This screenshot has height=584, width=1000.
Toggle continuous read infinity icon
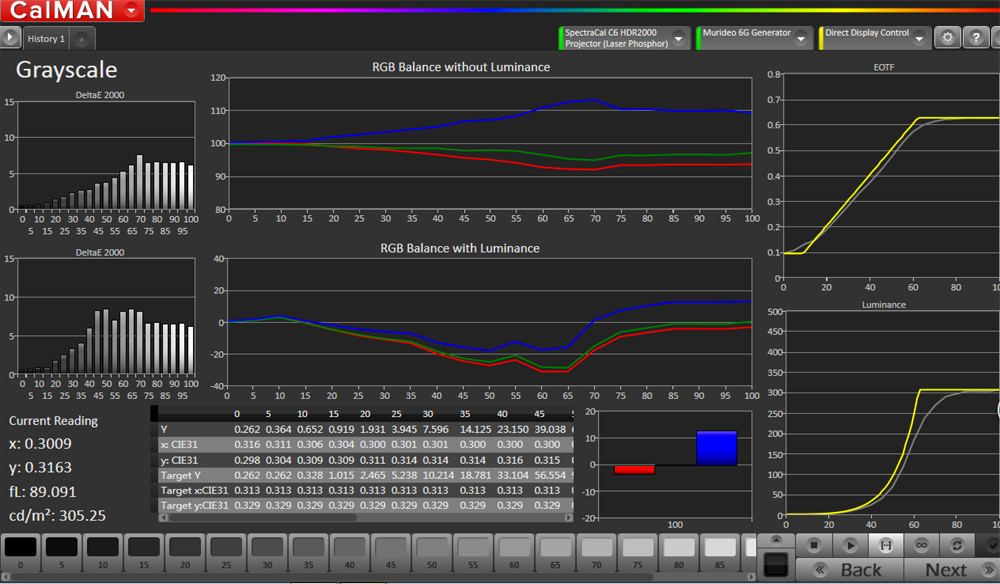pyautogui.click(x=922, y=545)
